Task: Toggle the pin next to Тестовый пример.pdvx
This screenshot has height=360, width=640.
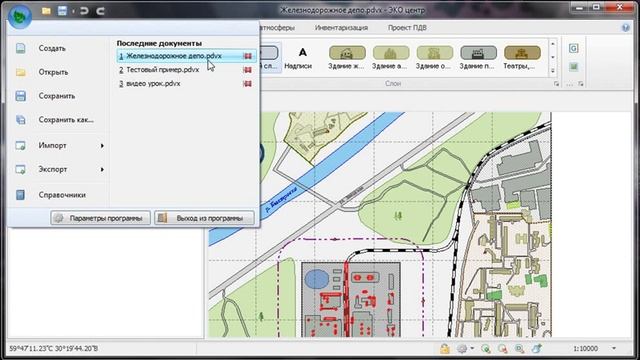Action: [x=247, y=70]
